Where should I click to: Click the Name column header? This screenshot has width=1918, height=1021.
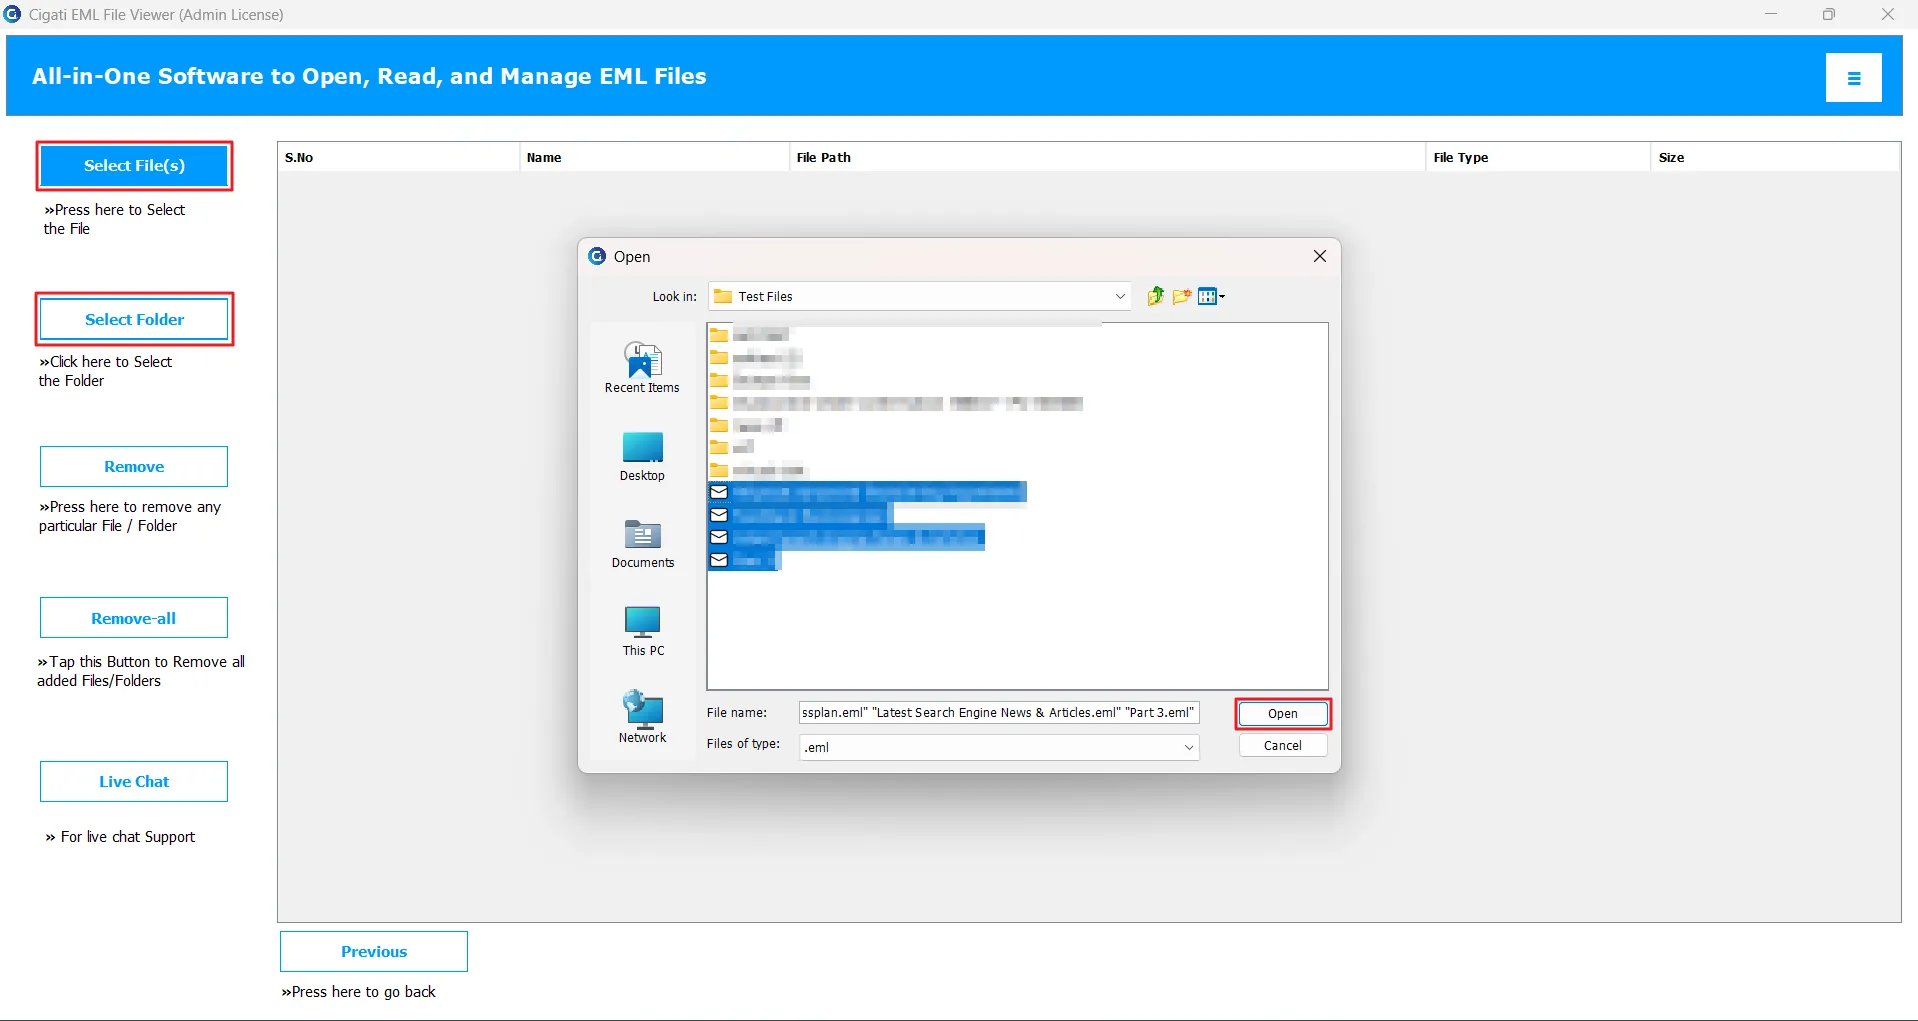coord(655,157)
